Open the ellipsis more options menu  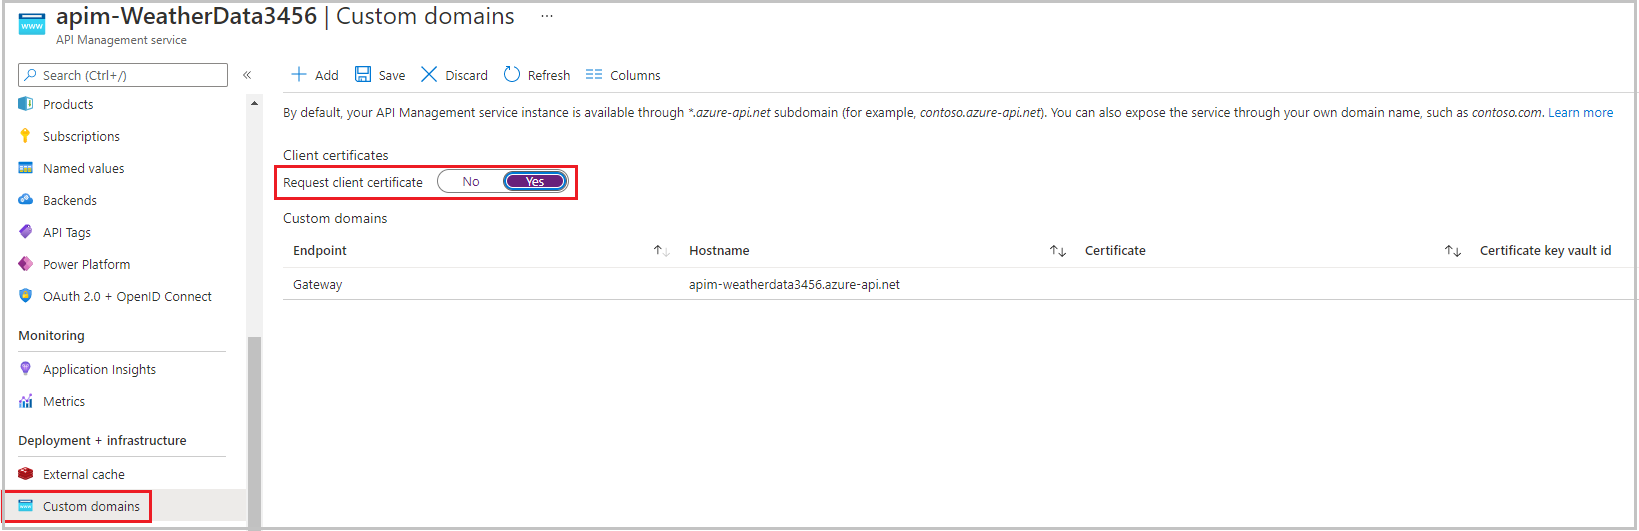[547, 16]
